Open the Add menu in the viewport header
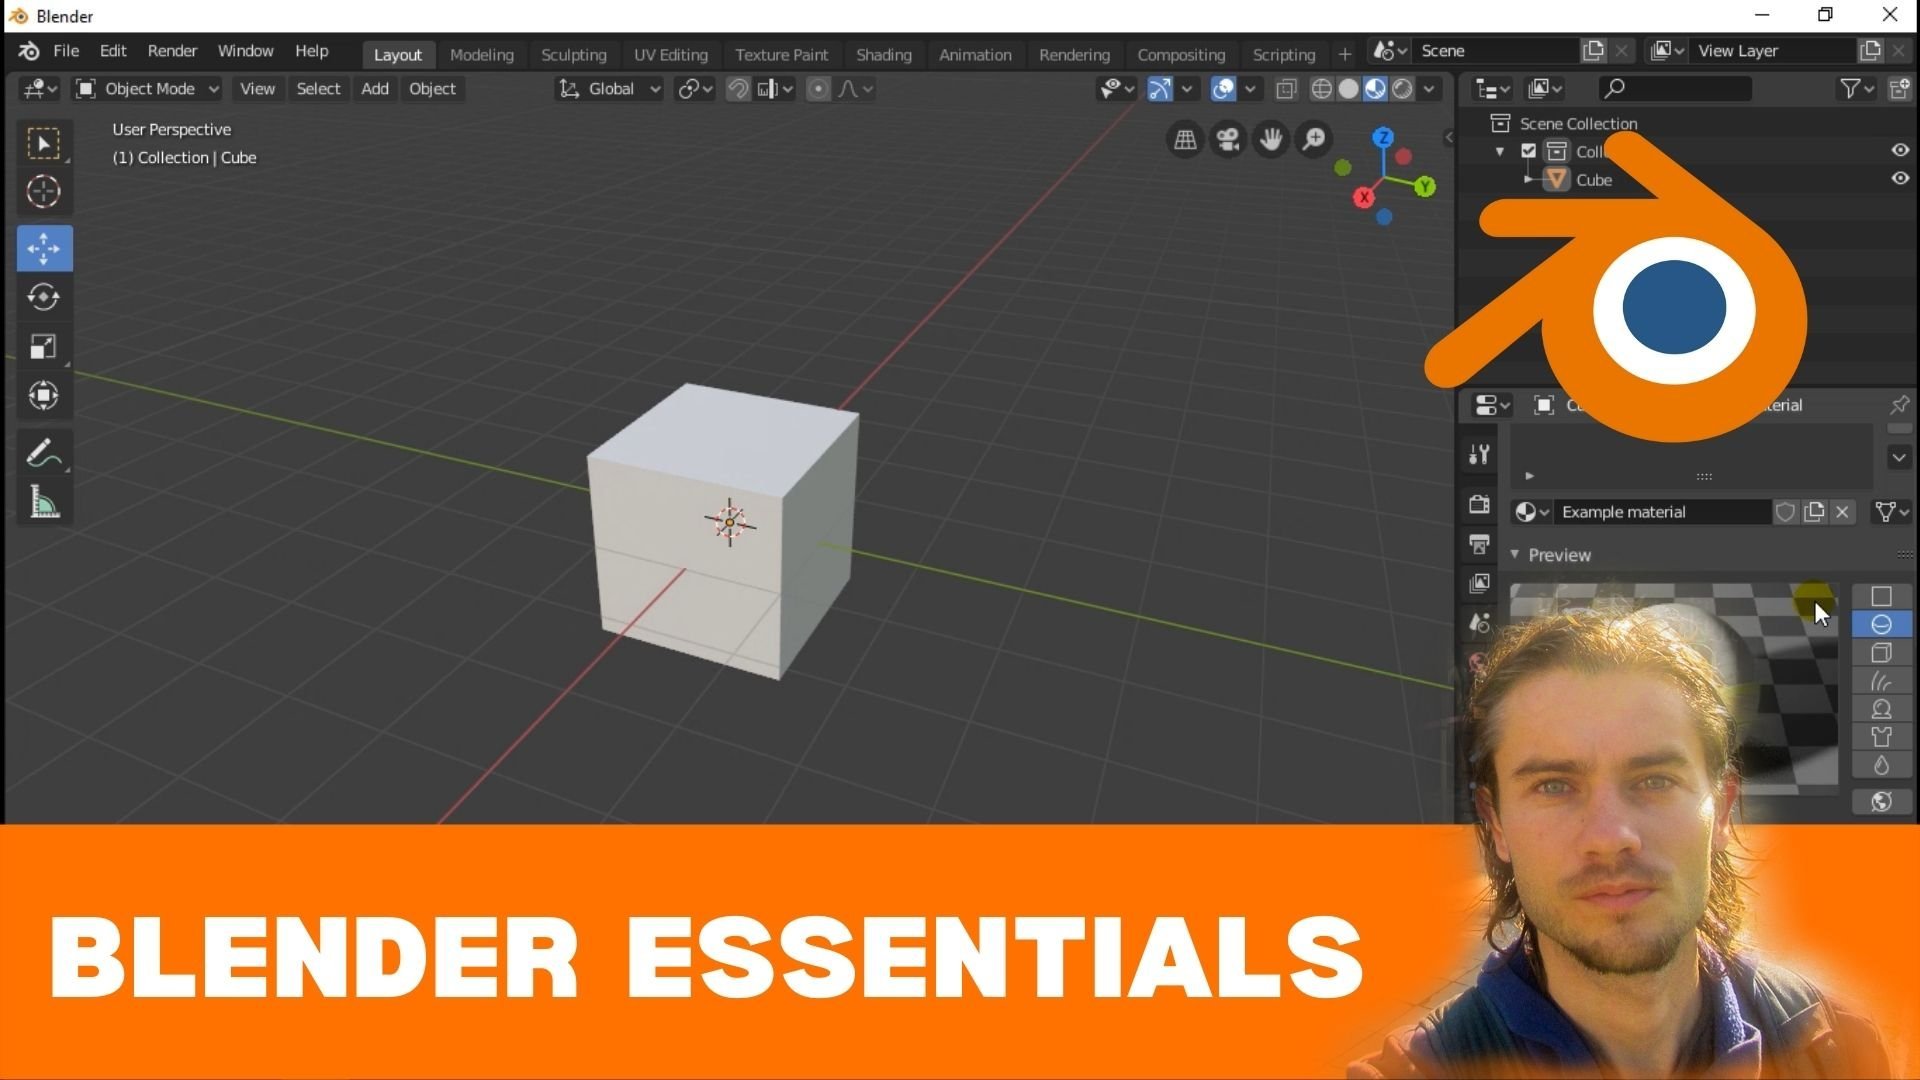Viewport: 1920px width, 1080px height. (374, 89)
